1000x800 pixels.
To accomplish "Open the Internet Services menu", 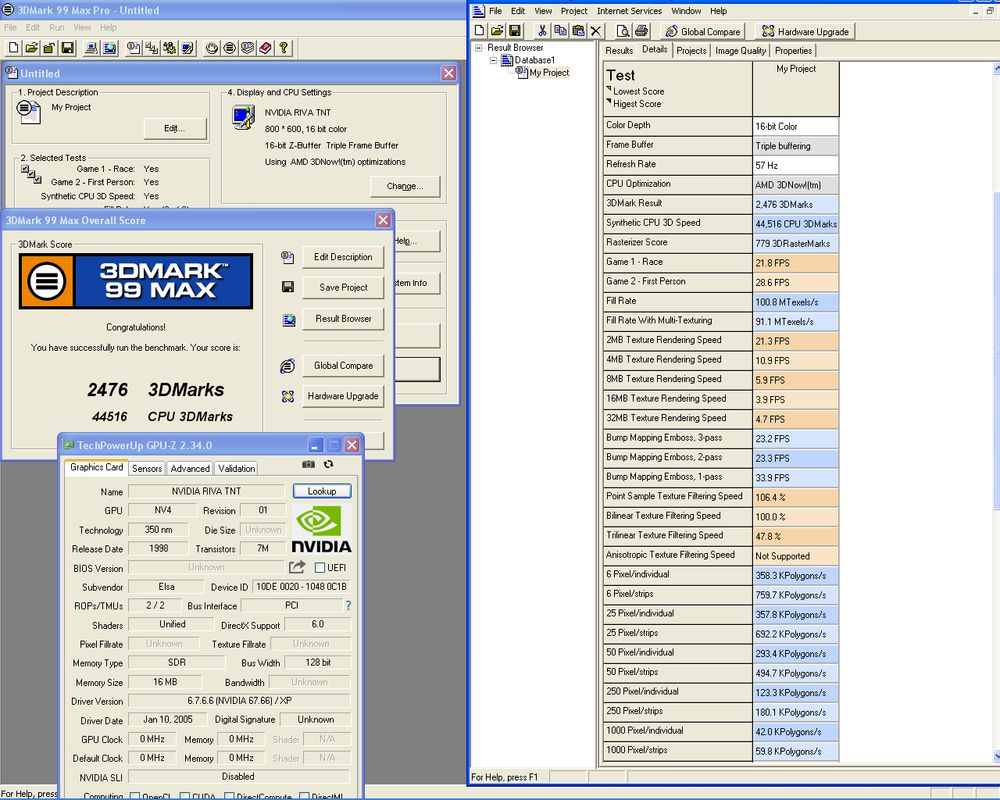I will point(629,11).
